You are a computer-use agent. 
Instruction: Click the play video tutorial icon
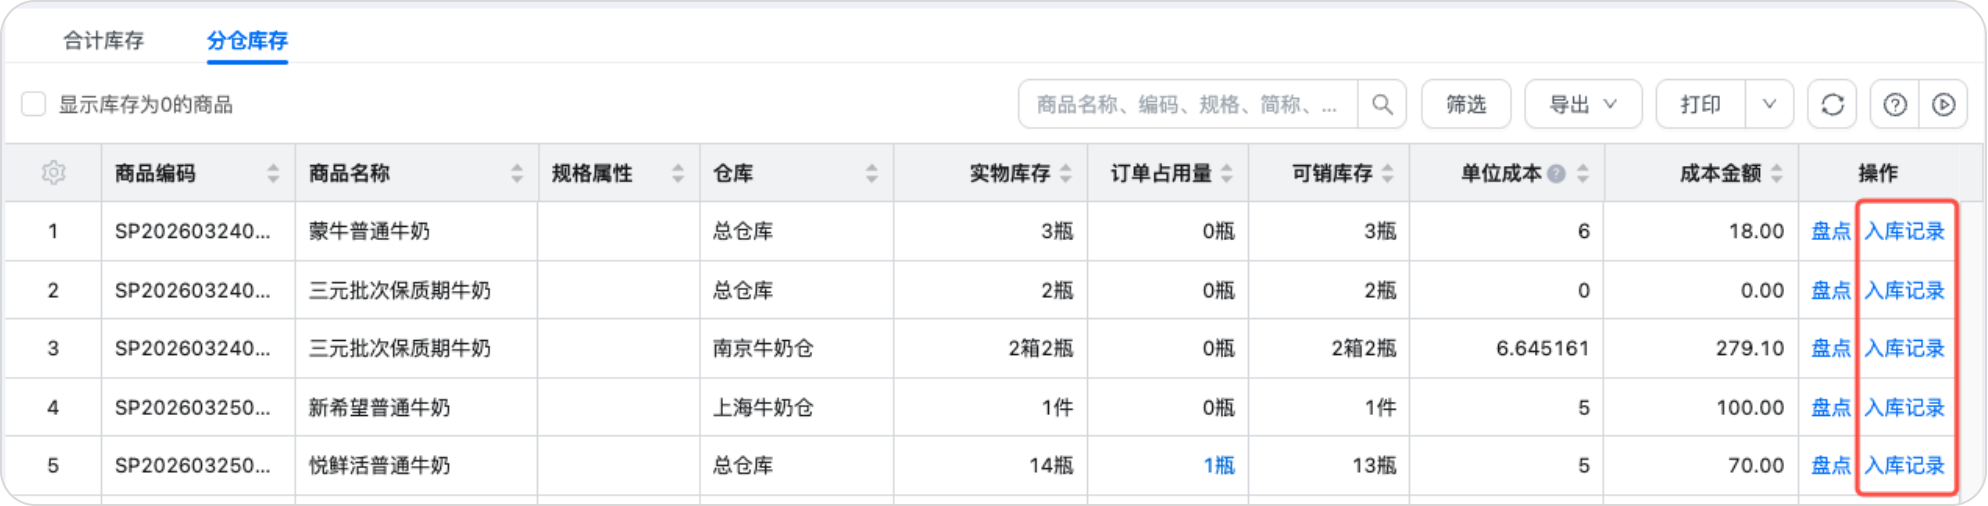(x=1943, y=104)
